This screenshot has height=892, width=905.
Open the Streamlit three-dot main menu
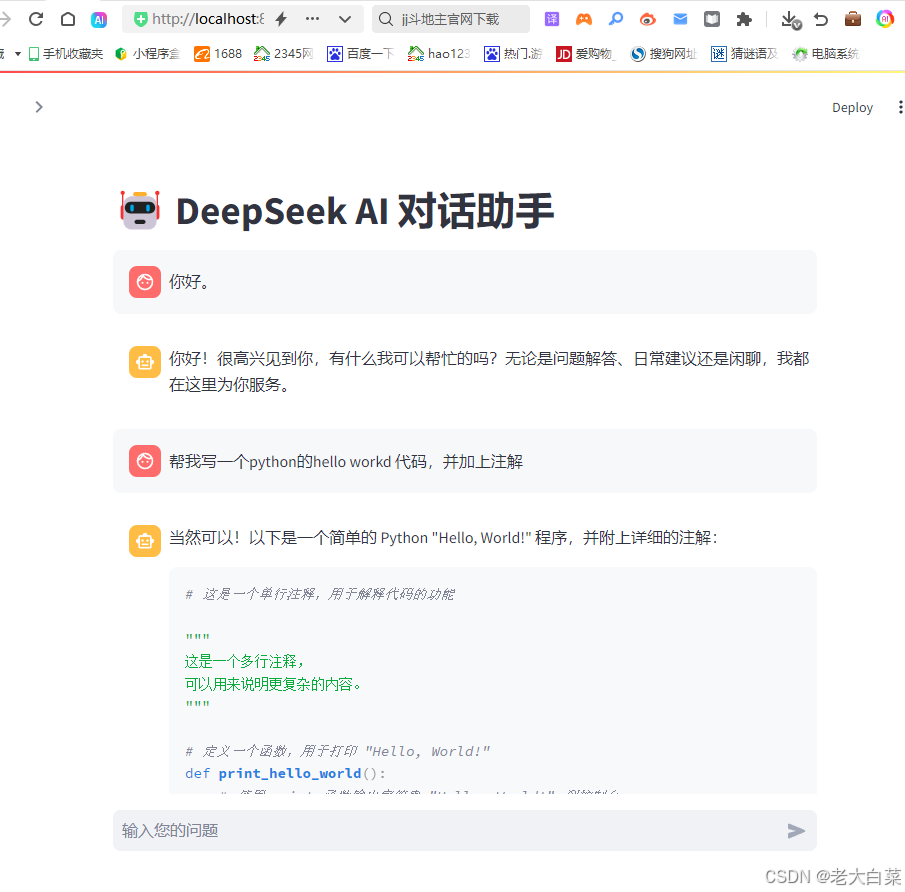(x=900, y=107)
